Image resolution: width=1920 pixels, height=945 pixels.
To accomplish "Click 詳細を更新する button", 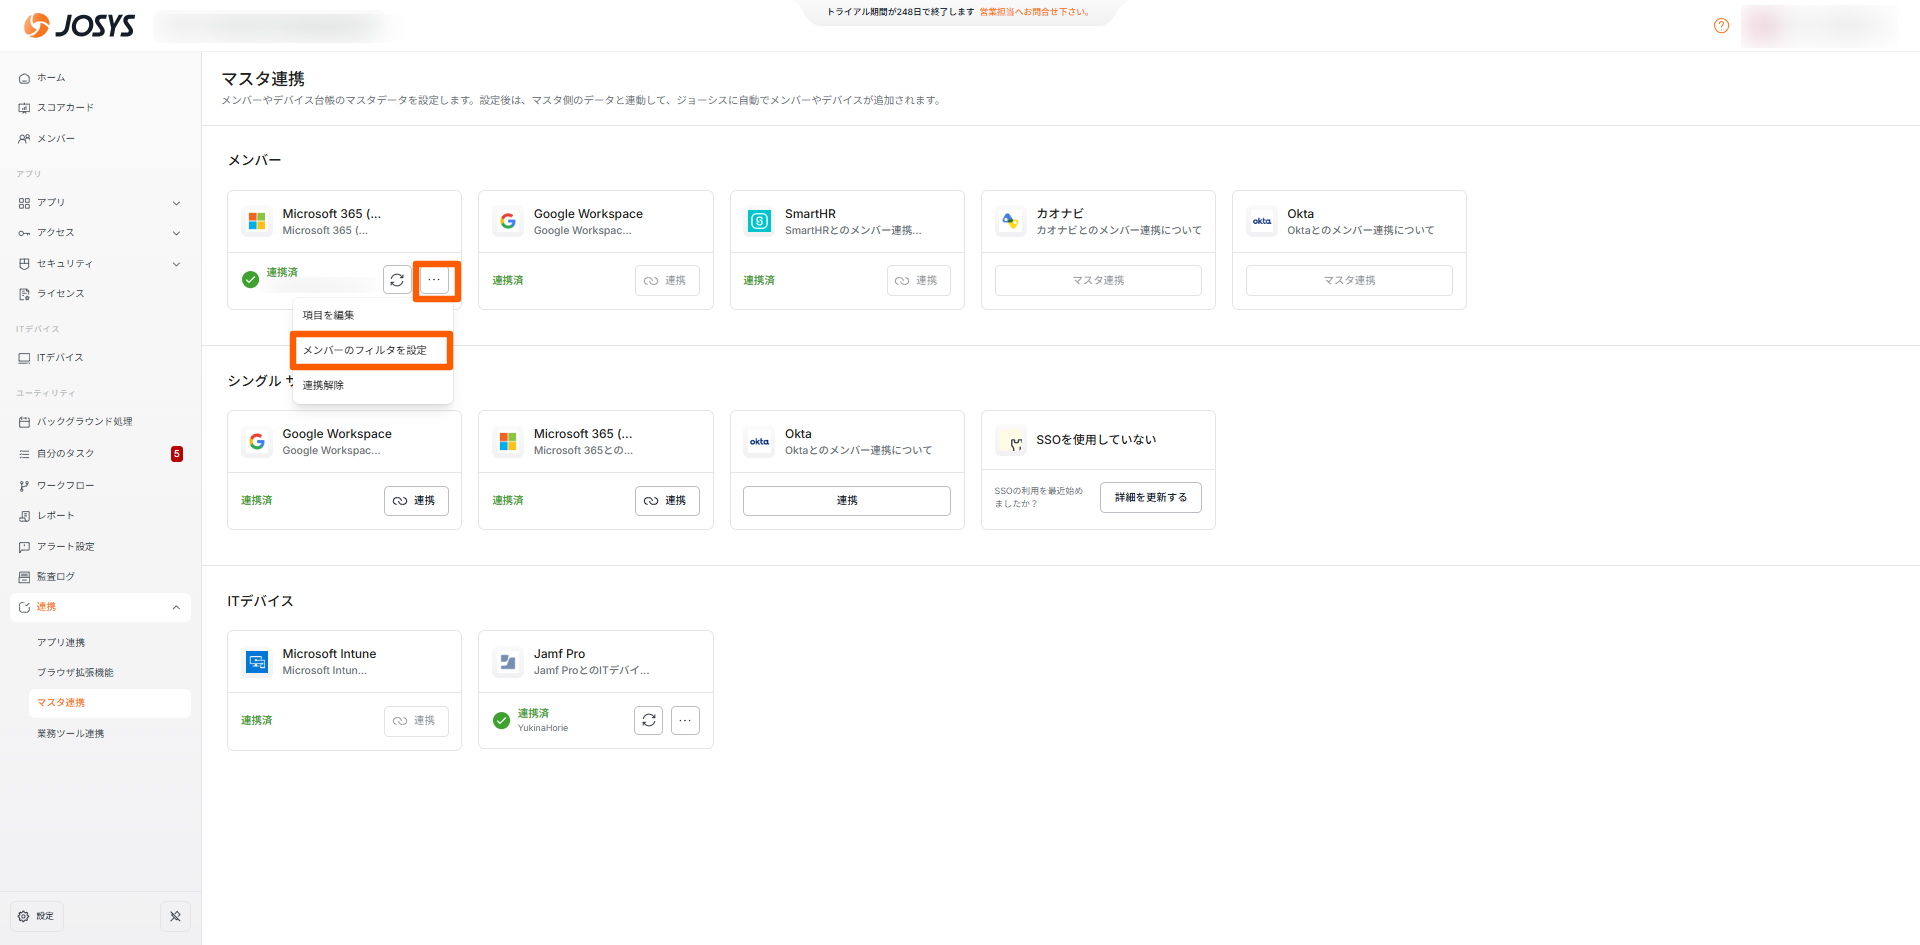I will point(1150,497).
